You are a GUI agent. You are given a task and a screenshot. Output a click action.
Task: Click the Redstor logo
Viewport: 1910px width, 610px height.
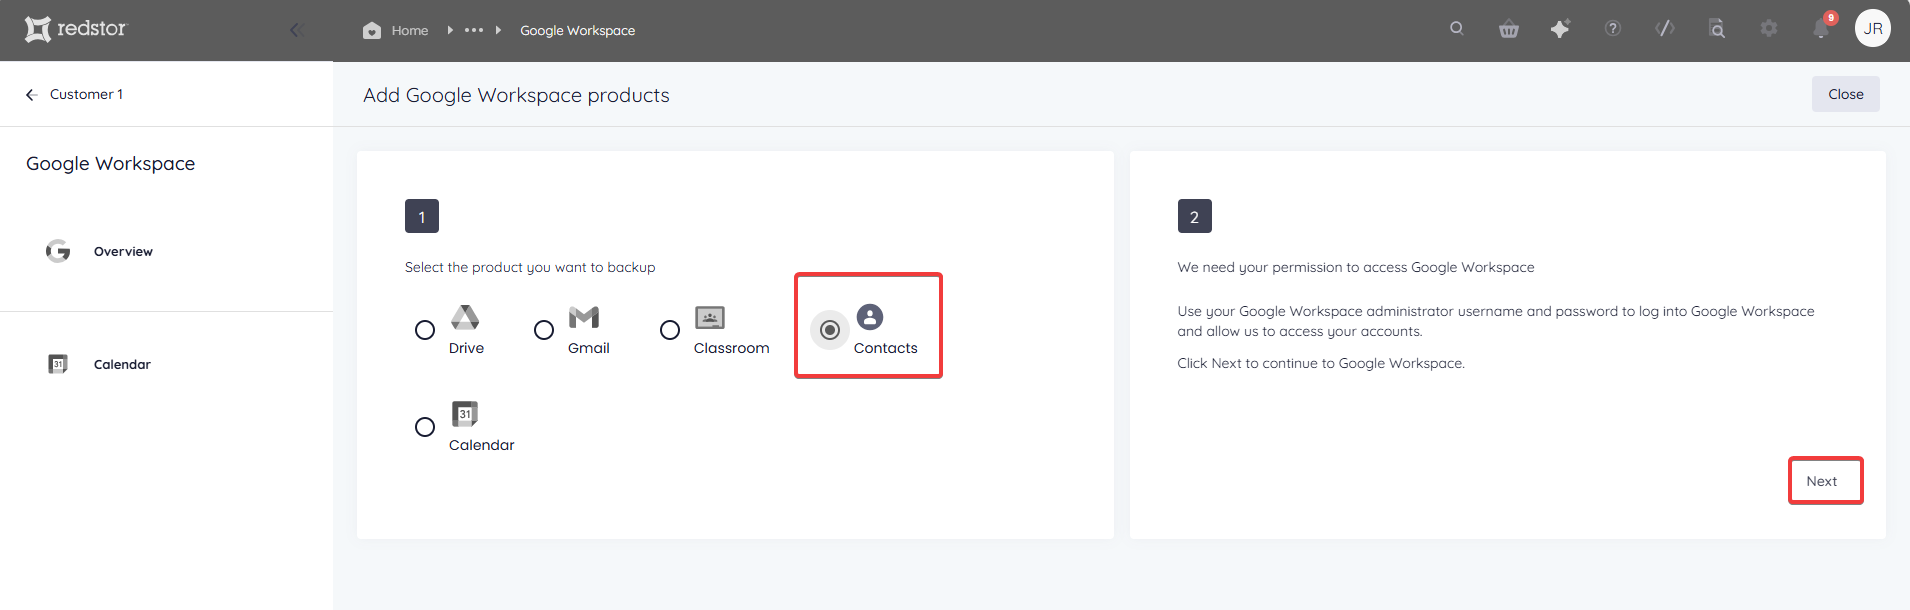[76, 29]
